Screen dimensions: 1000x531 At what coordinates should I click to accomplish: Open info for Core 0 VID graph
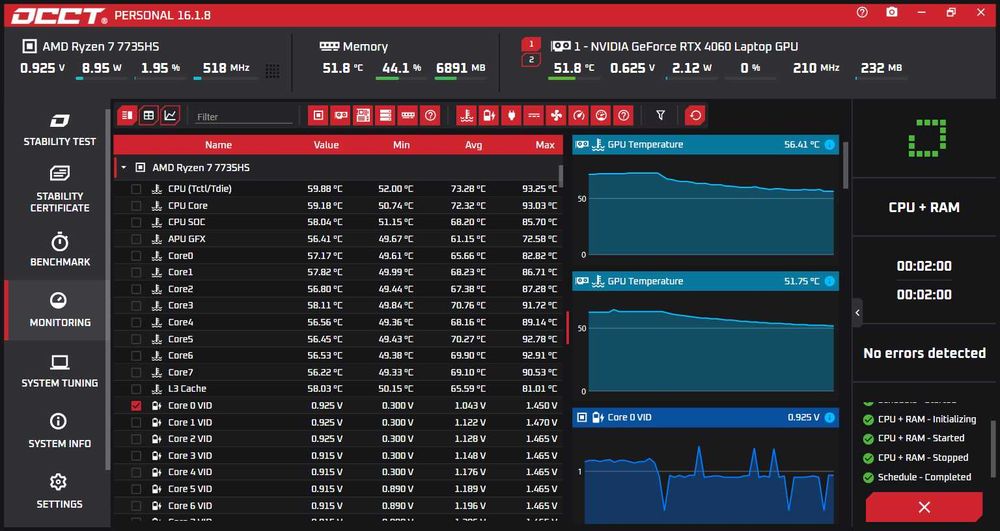pos(830,418)
